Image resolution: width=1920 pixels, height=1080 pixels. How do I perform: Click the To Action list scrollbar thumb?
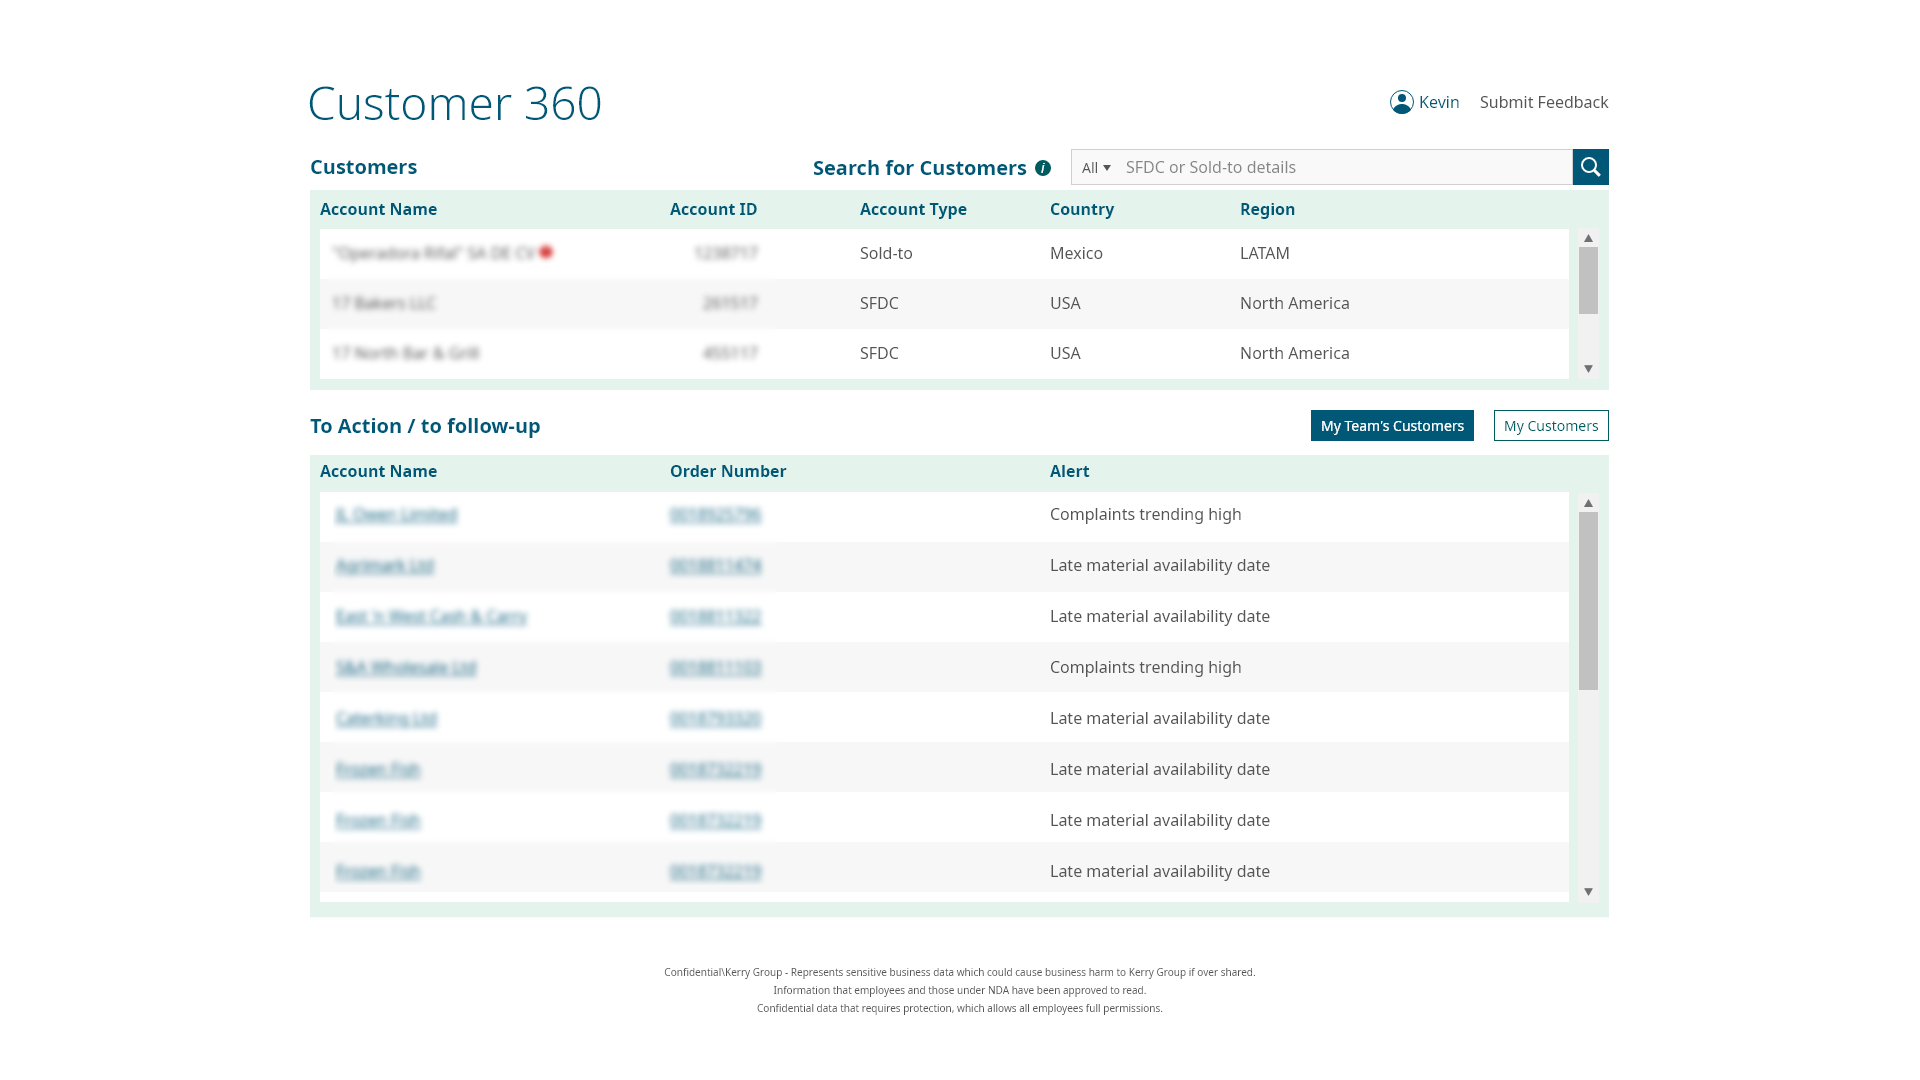click(1588, 601)
